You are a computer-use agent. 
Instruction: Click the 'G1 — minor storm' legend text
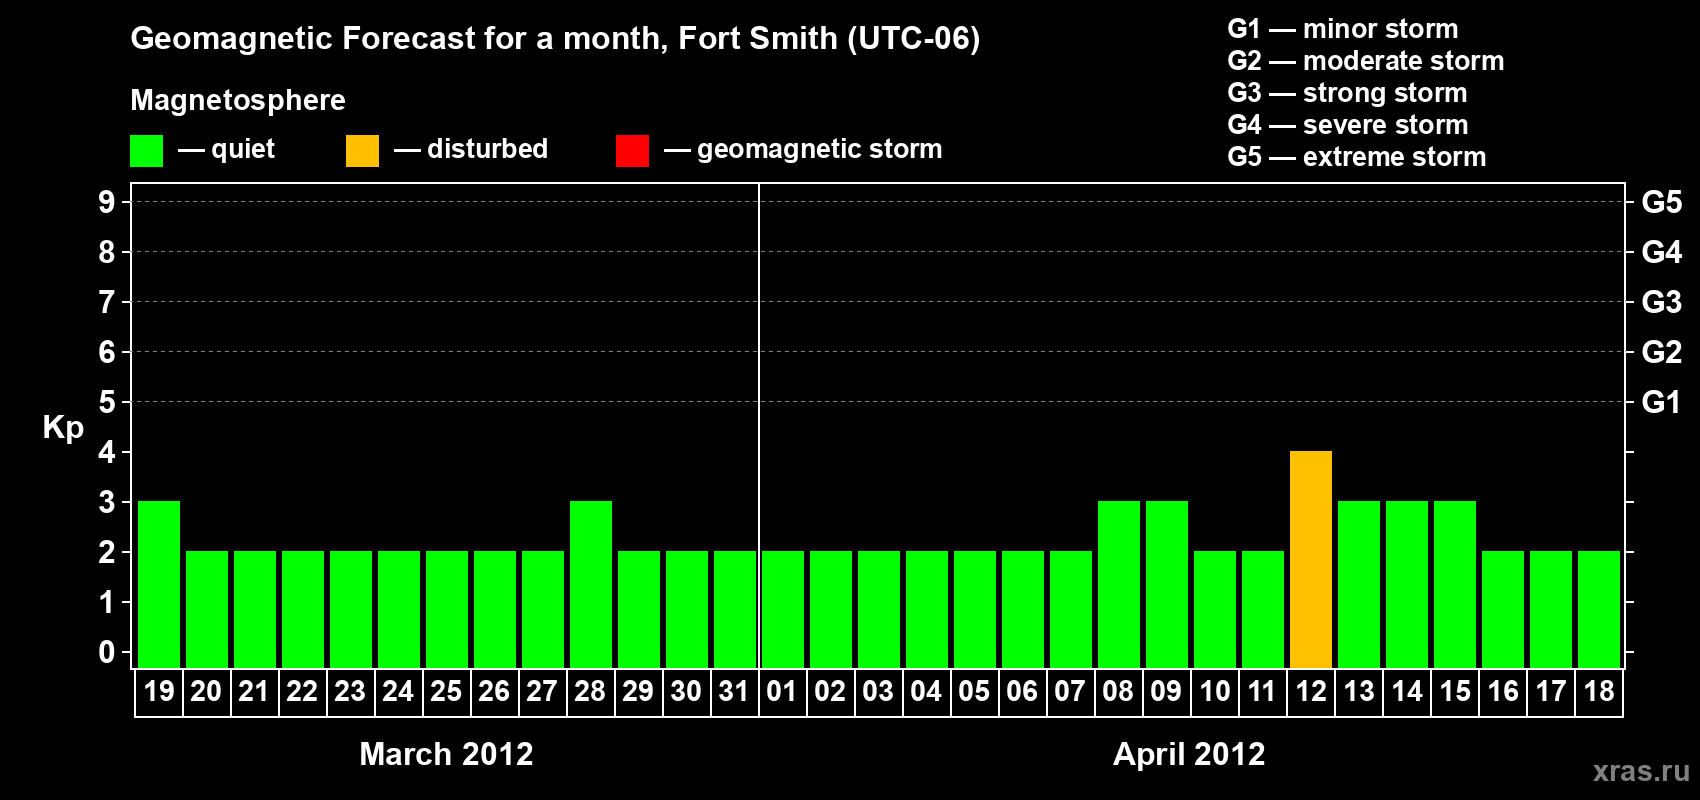click(x=1343, y=29)
